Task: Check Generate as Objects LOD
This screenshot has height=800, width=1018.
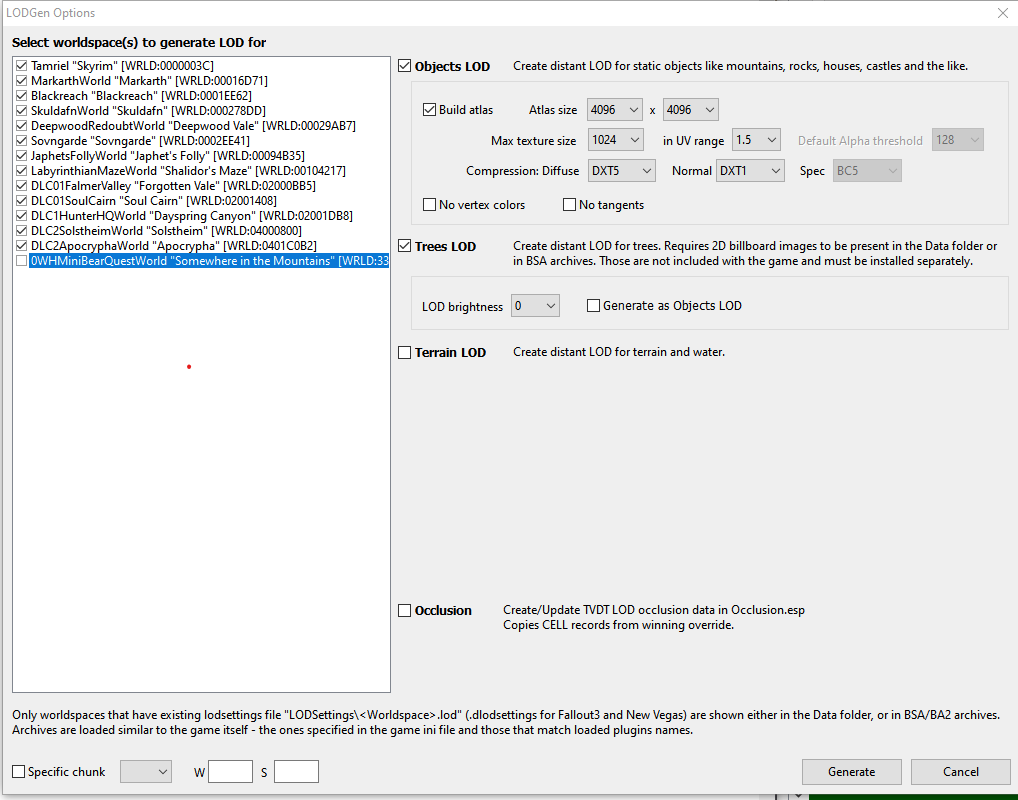Action: [x=593, y=305]
